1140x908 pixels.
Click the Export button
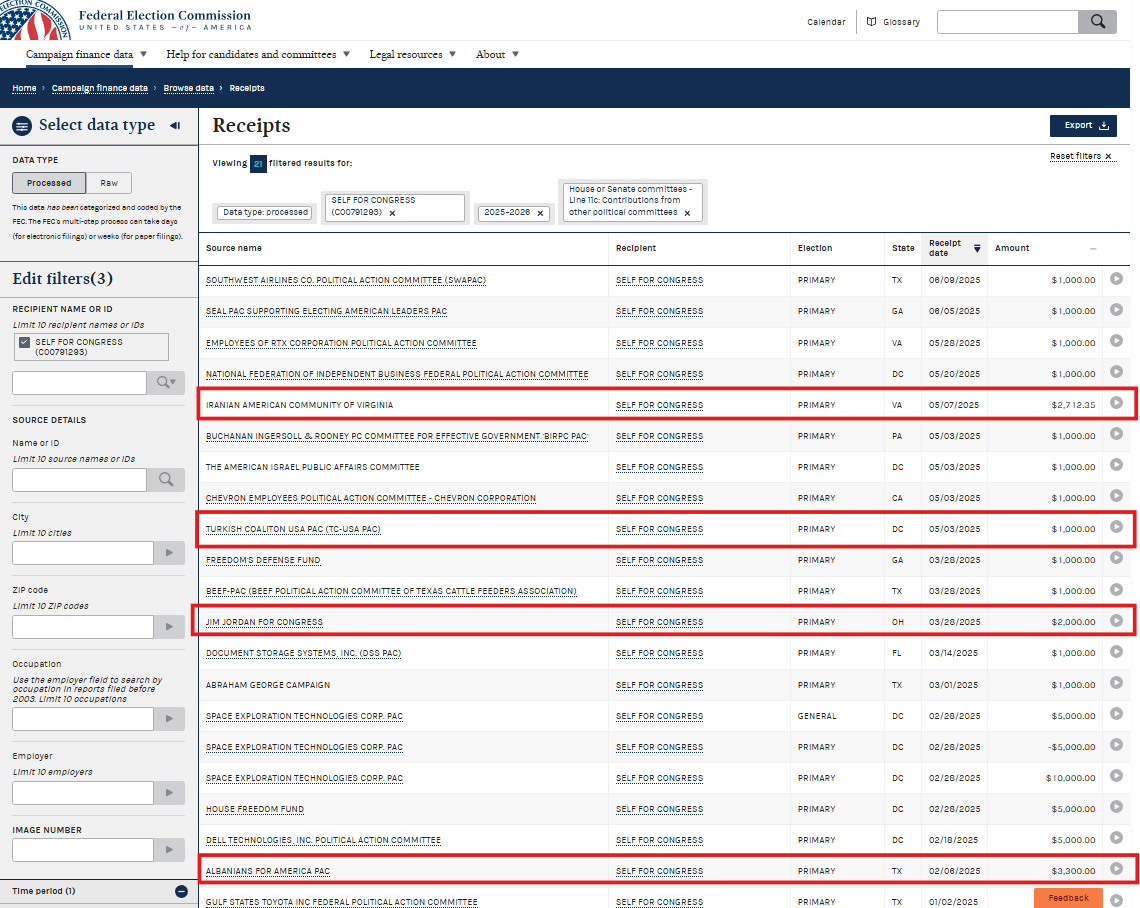[x=1083, y=126]
